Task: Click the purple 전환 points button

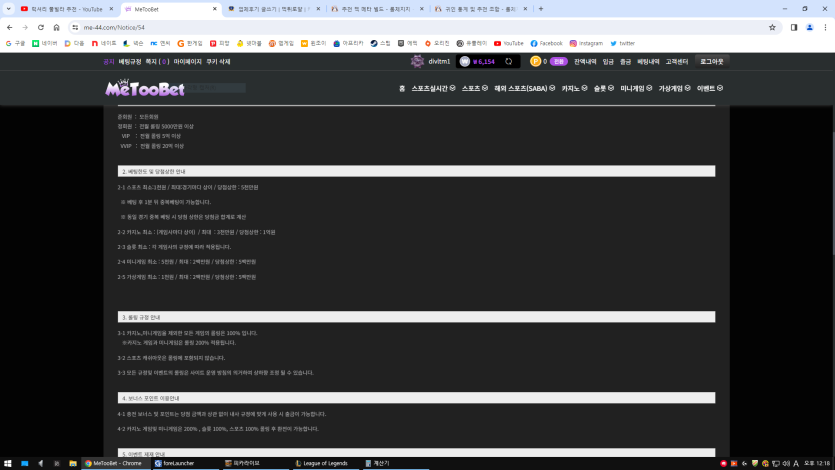Action: tap(560, 61)
